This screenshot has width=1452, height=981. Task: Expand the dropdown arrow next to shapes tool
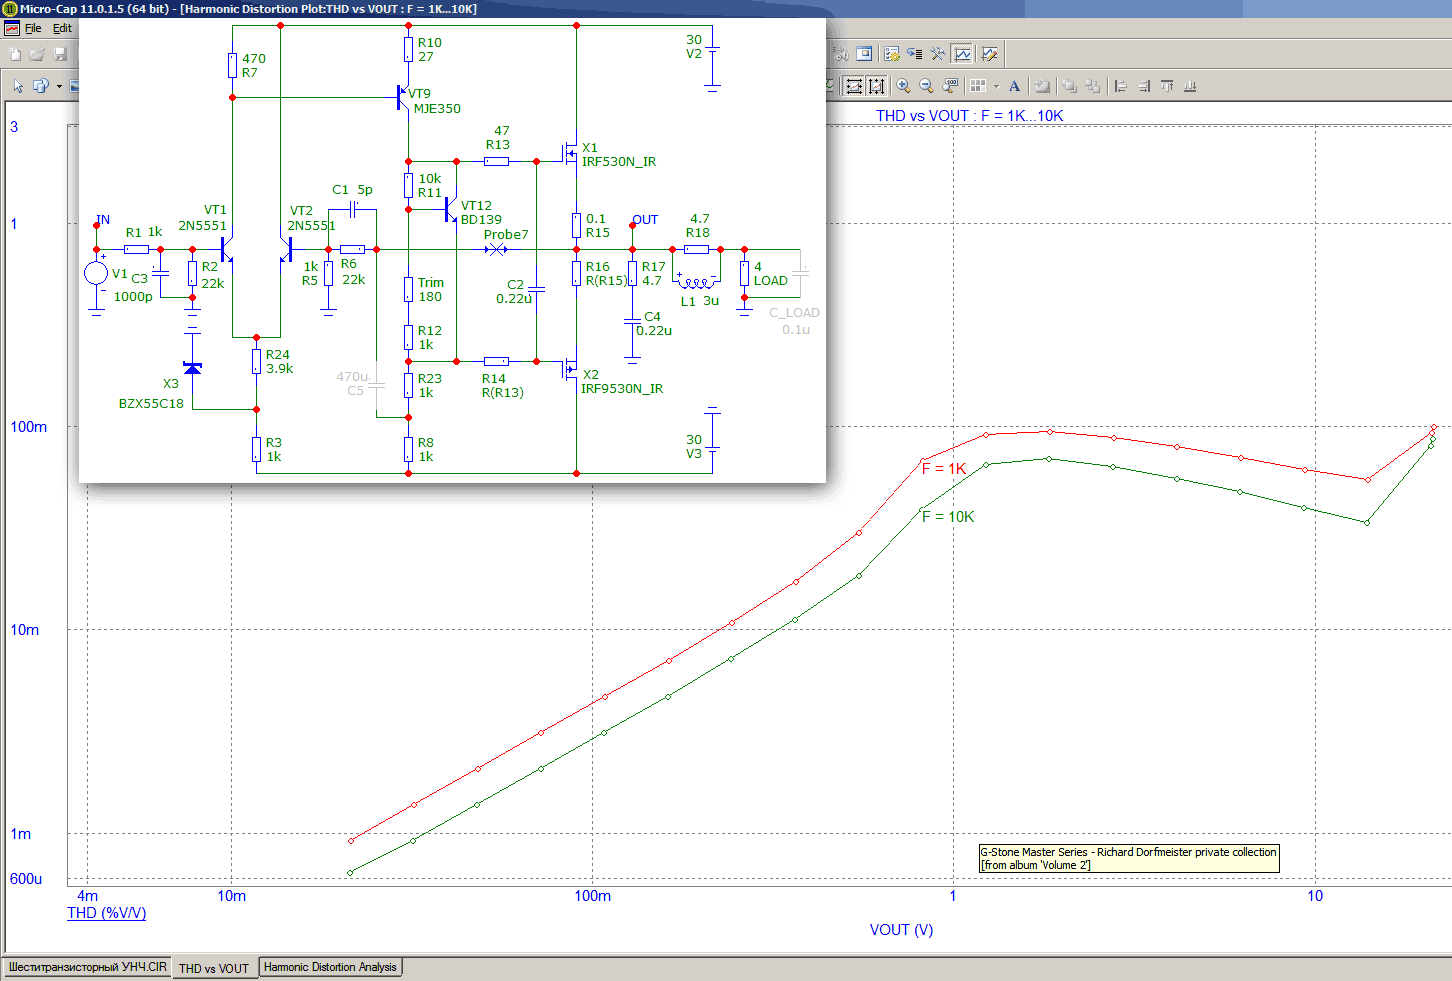tap(59, 86)
